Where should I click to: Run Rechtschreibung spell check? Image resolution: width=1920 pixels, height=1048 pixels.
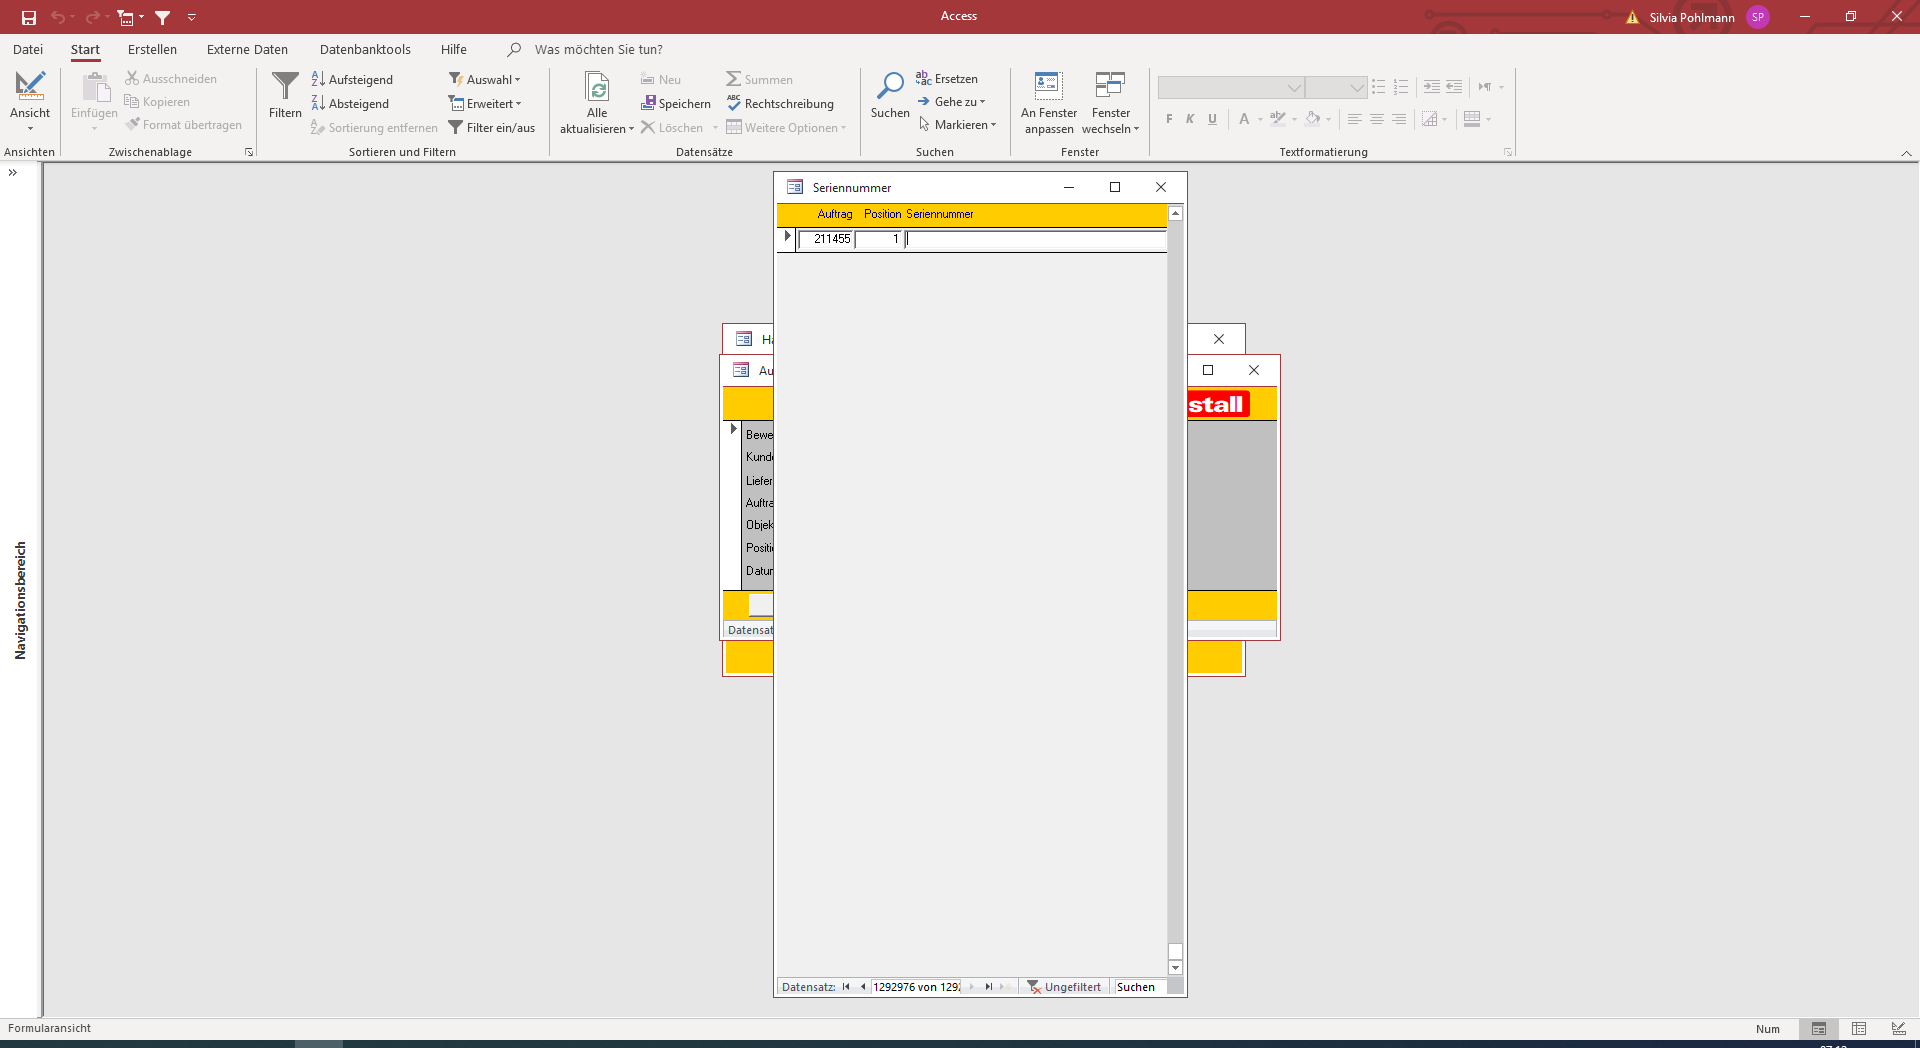click(x=780, y=103)
